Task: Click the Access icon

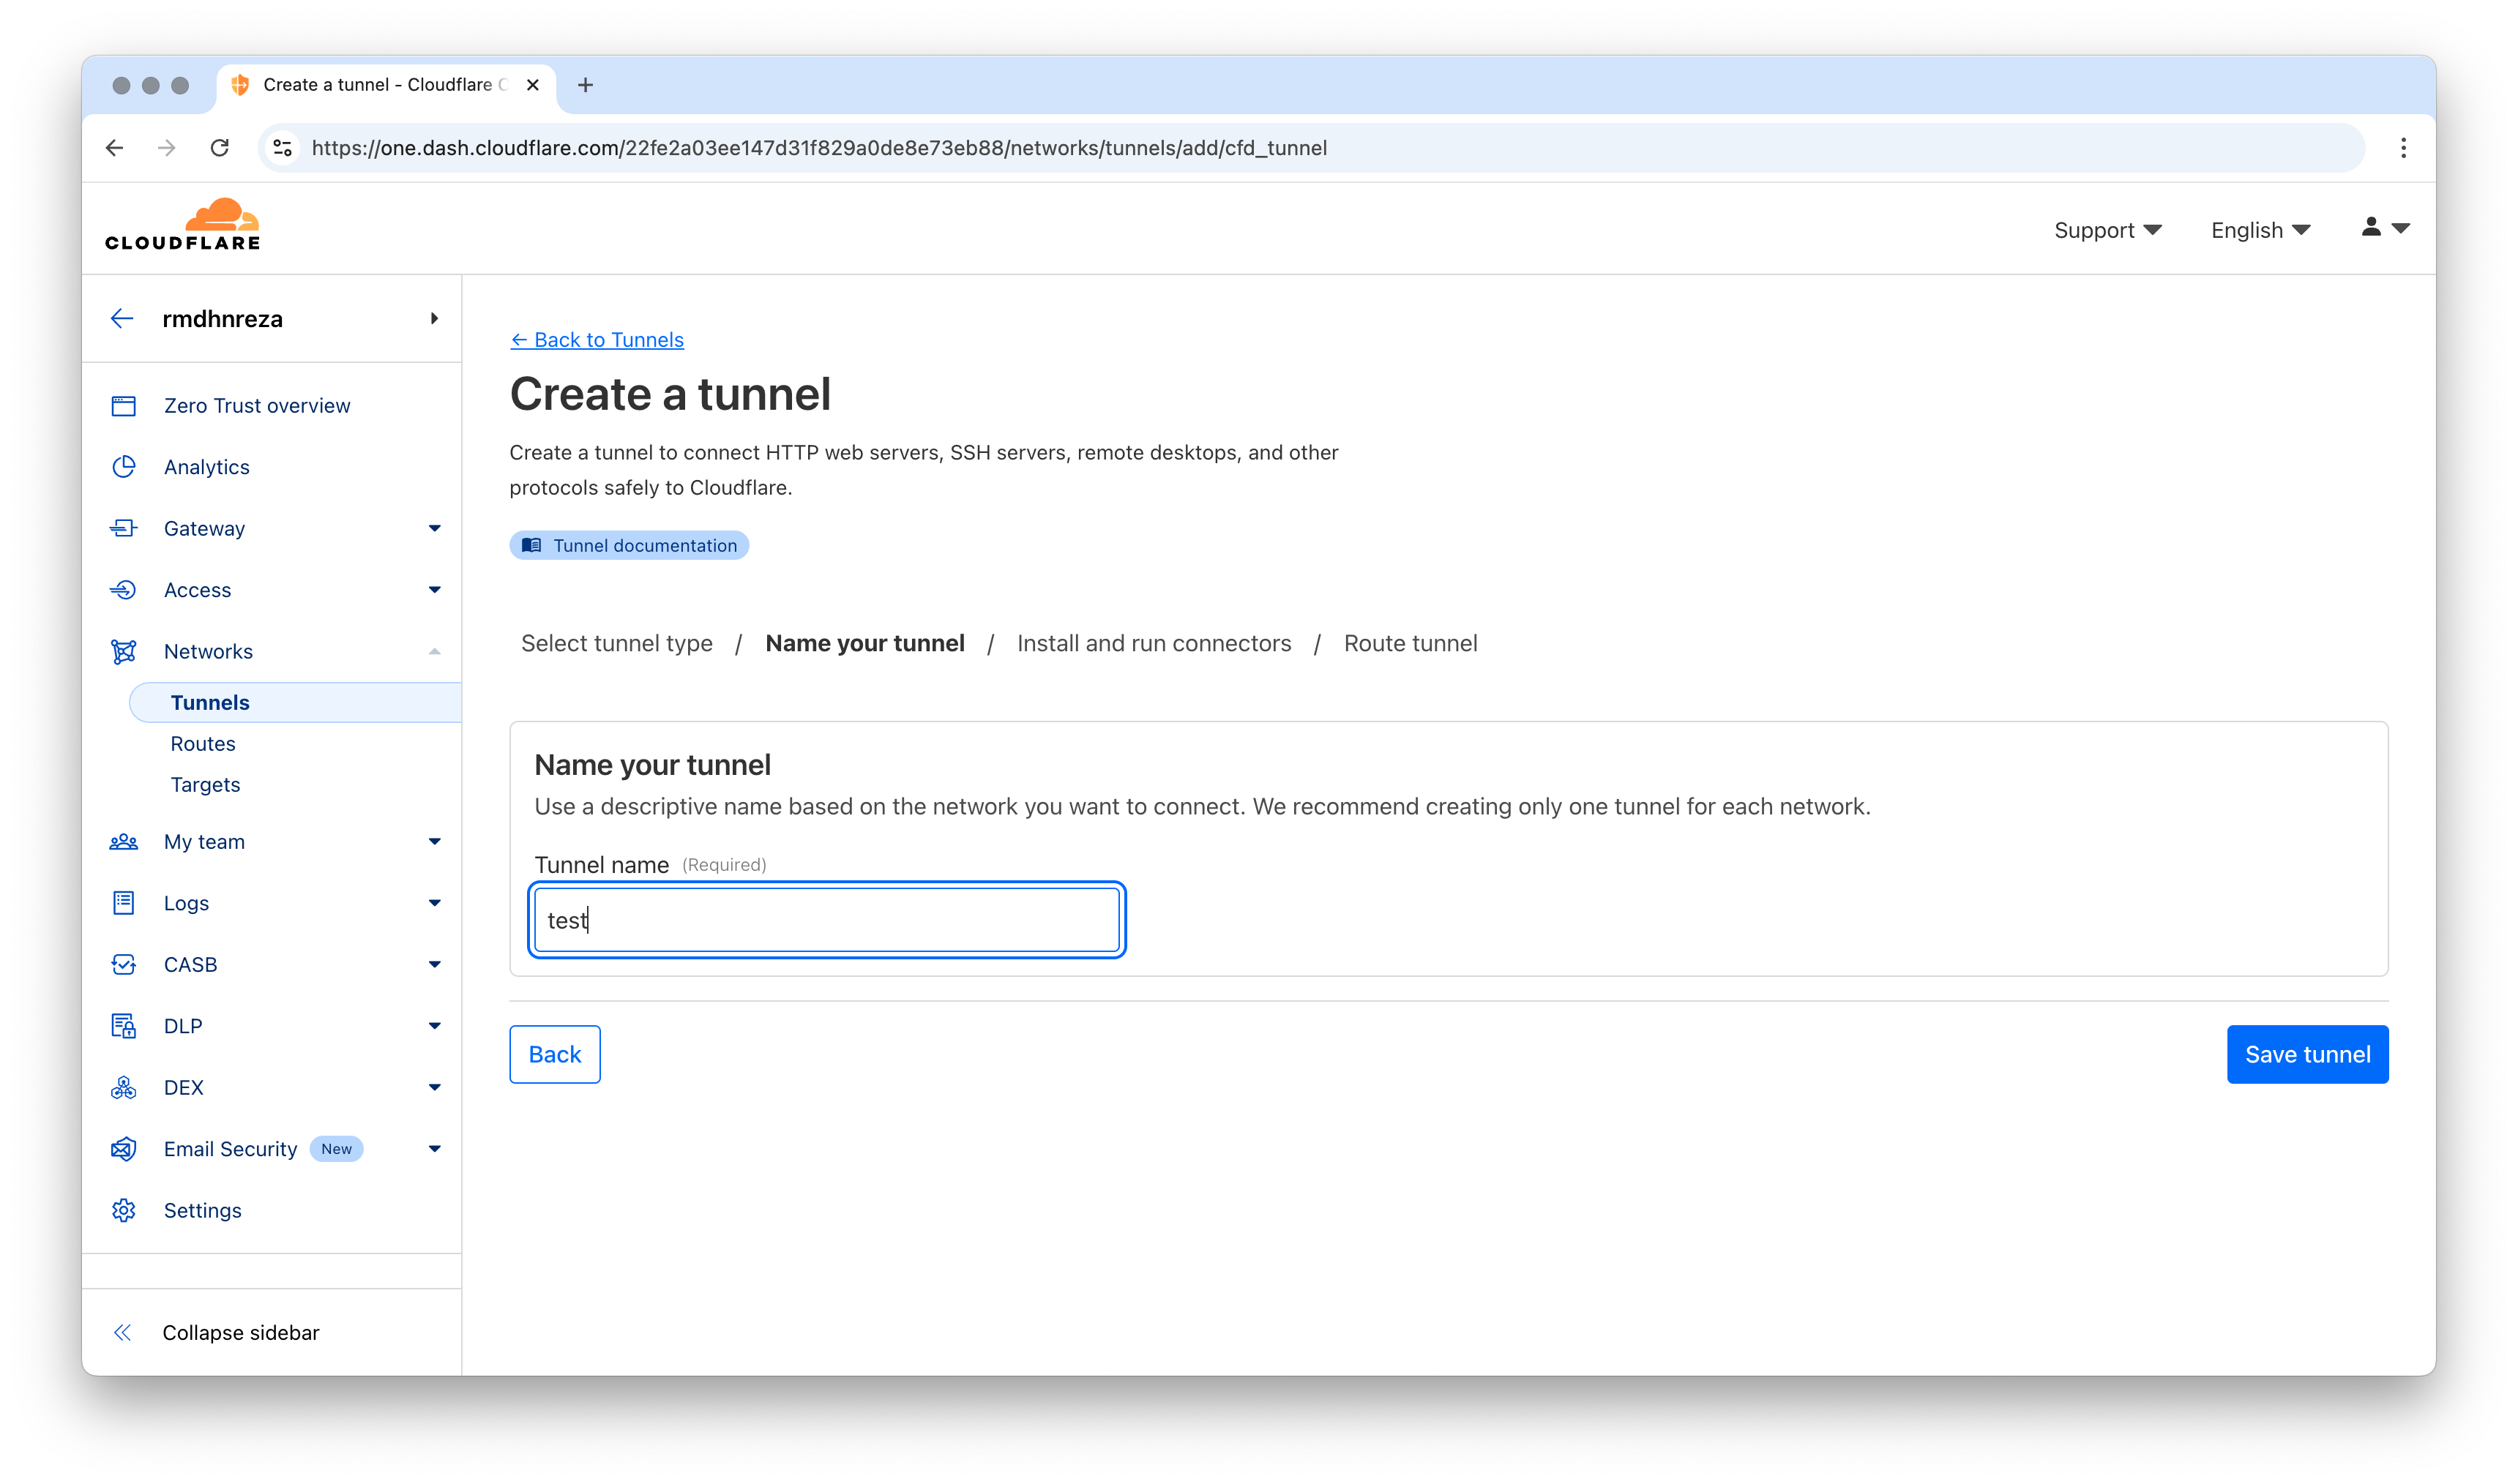Action: click(124, 590)
